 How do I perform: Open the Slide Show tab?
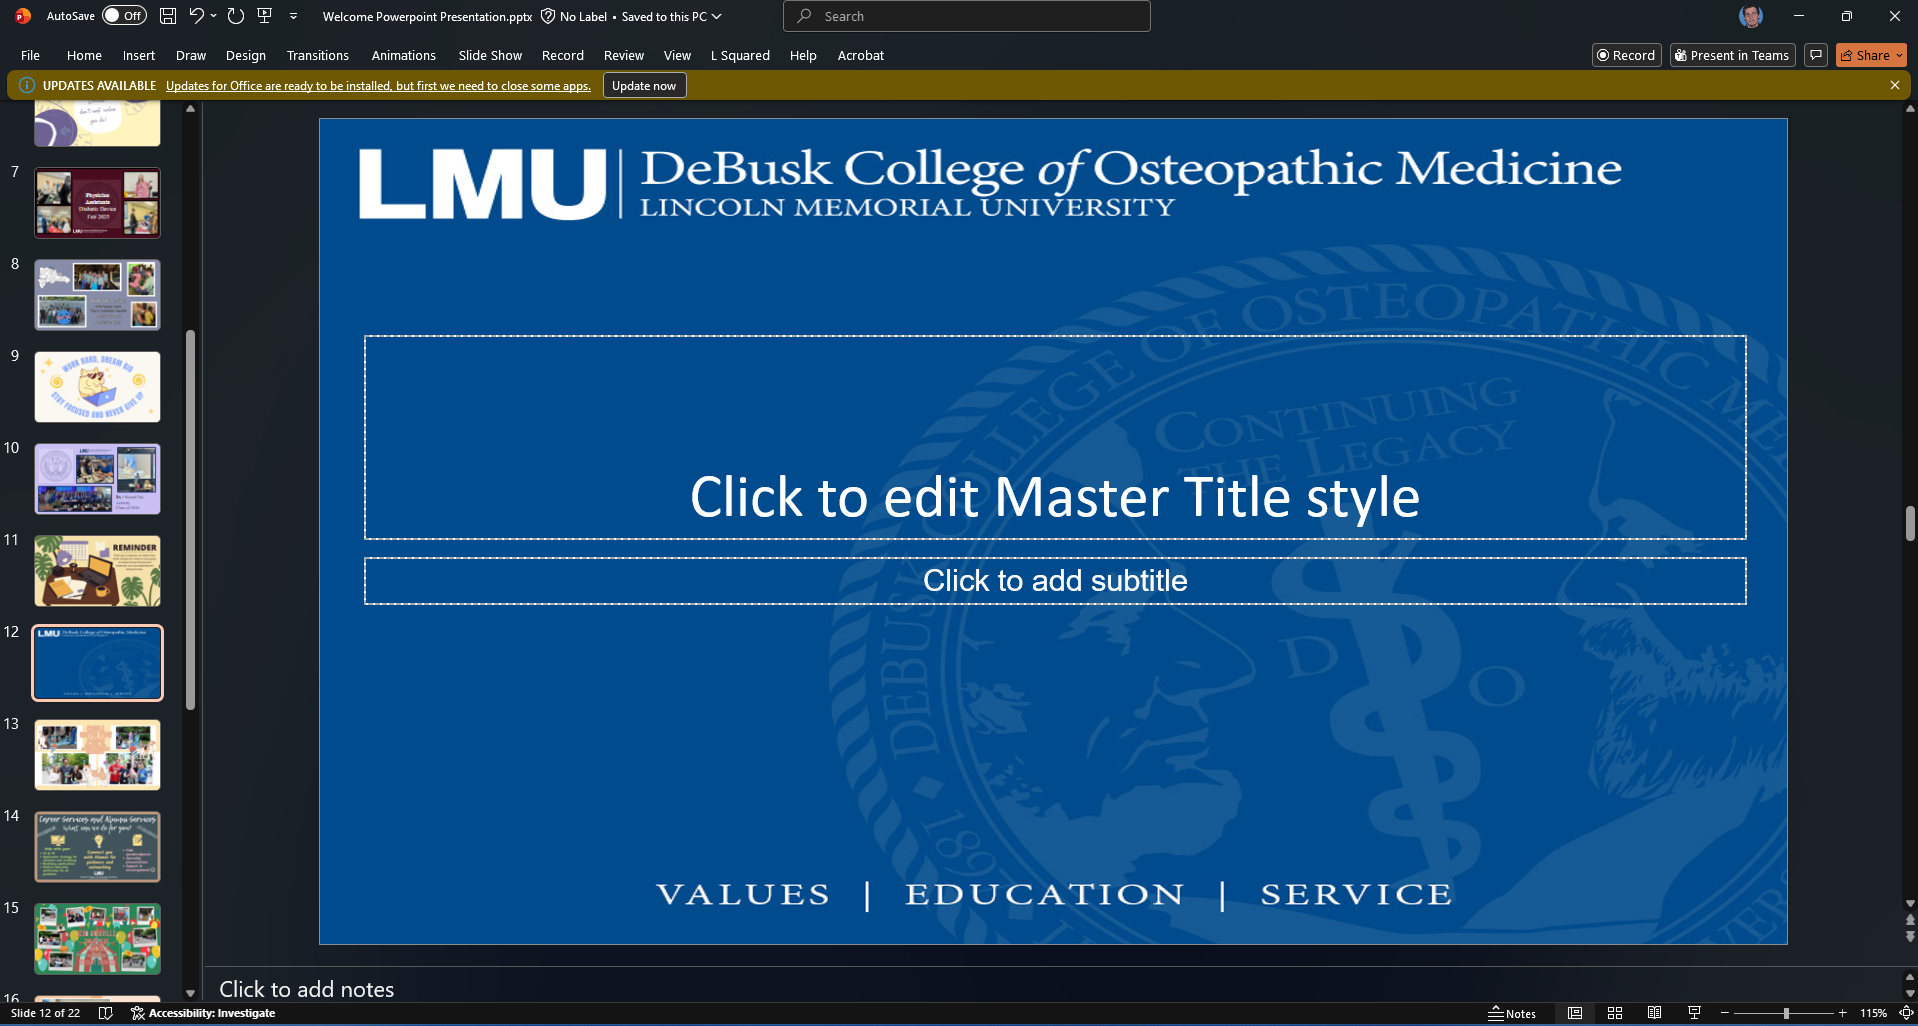pos(491,55)
